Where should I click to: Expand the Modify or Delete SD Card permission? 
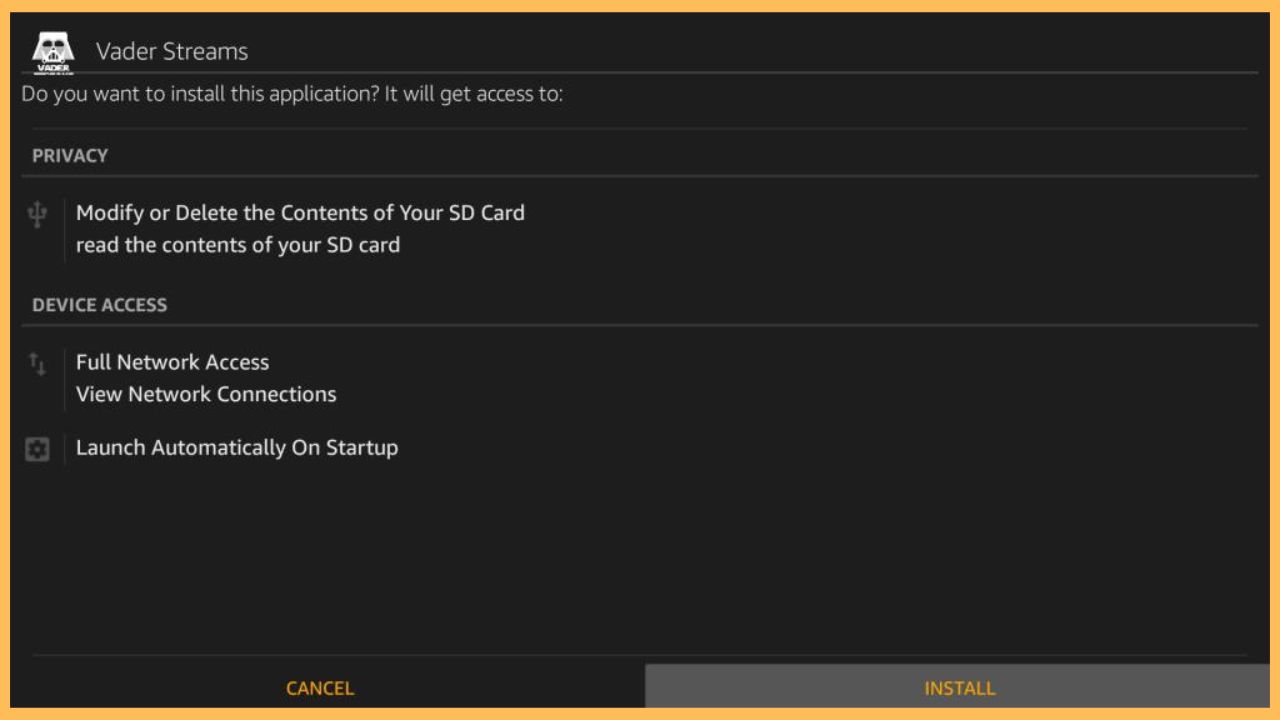[x=300, y=213]
